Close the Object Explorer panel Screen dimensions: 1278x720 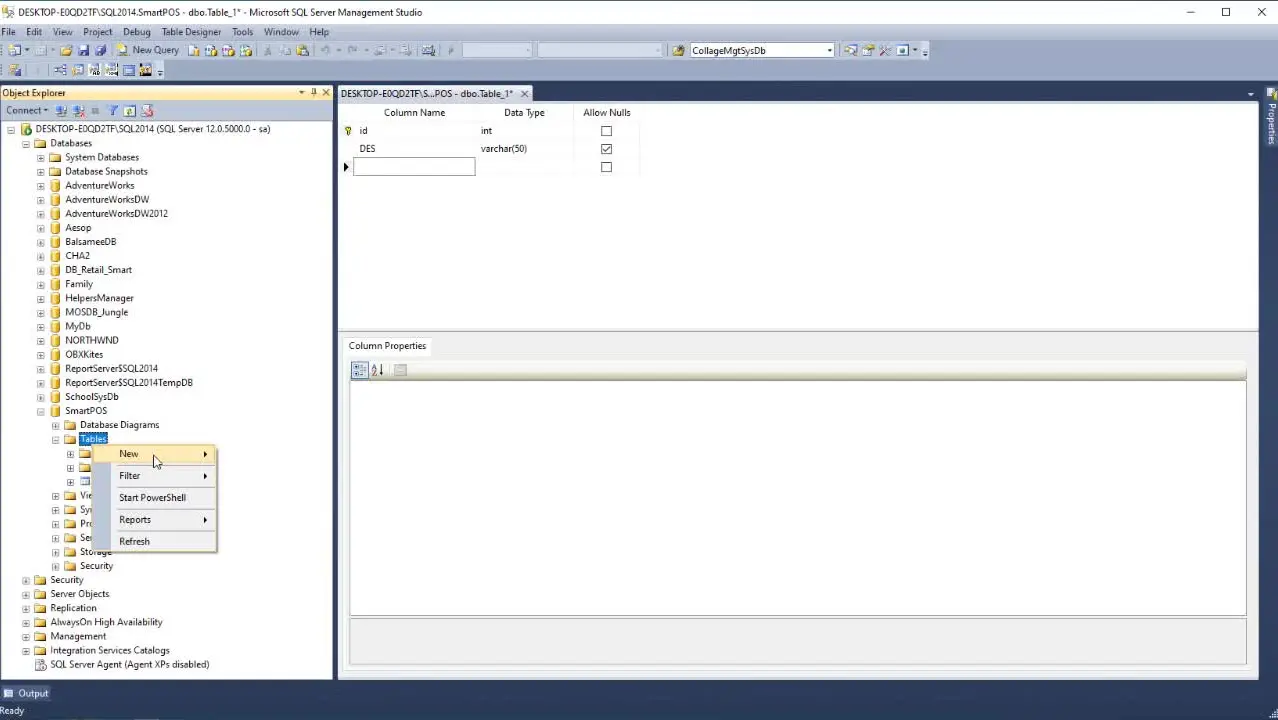coord(325,93)
